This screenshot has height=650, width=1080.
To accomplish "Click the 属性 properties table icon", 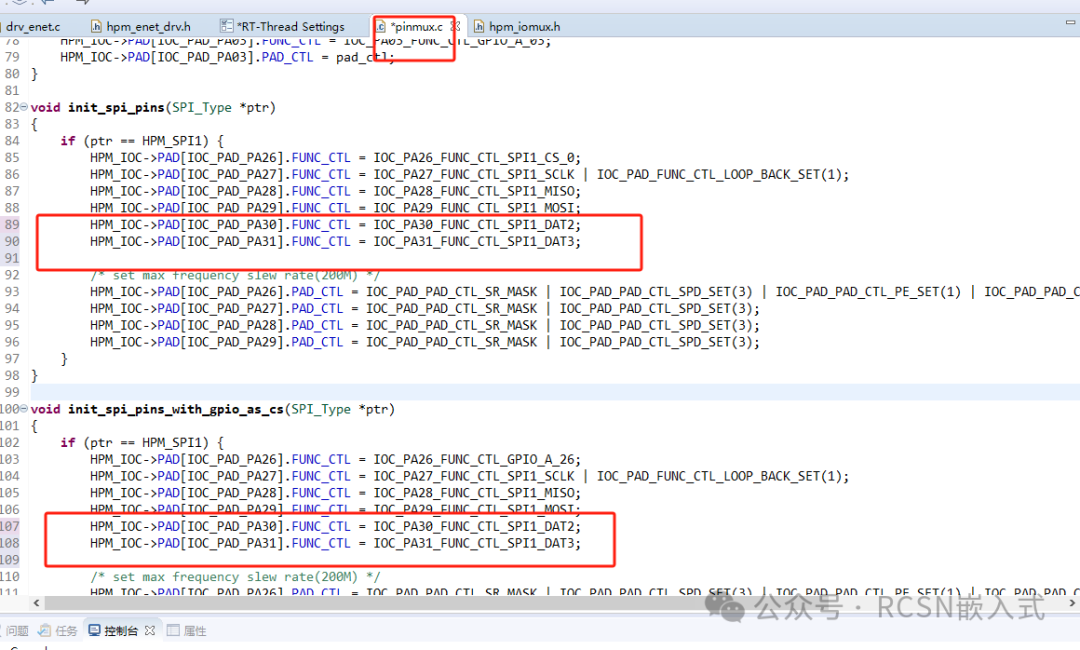I will (x=173, y=631).
